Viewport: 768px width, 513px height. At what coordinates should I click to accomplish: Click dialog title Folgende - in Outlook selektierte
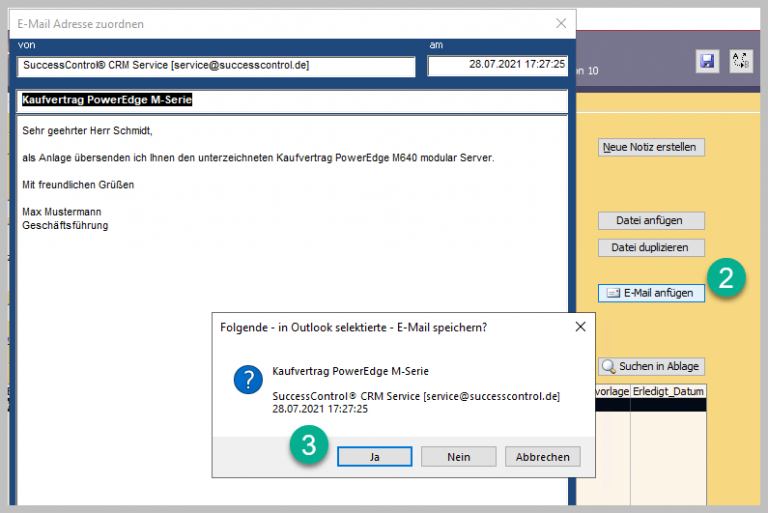[x=354, y=327]
